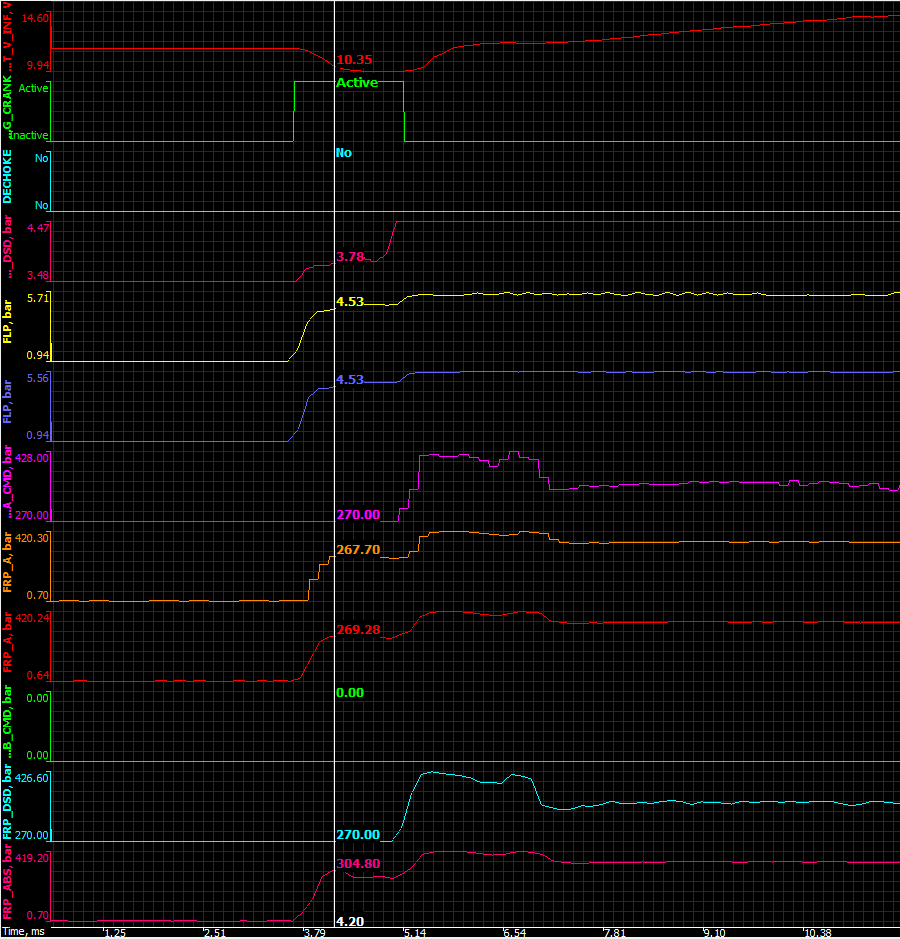Click the 5.14 tick on time axis

414,932
